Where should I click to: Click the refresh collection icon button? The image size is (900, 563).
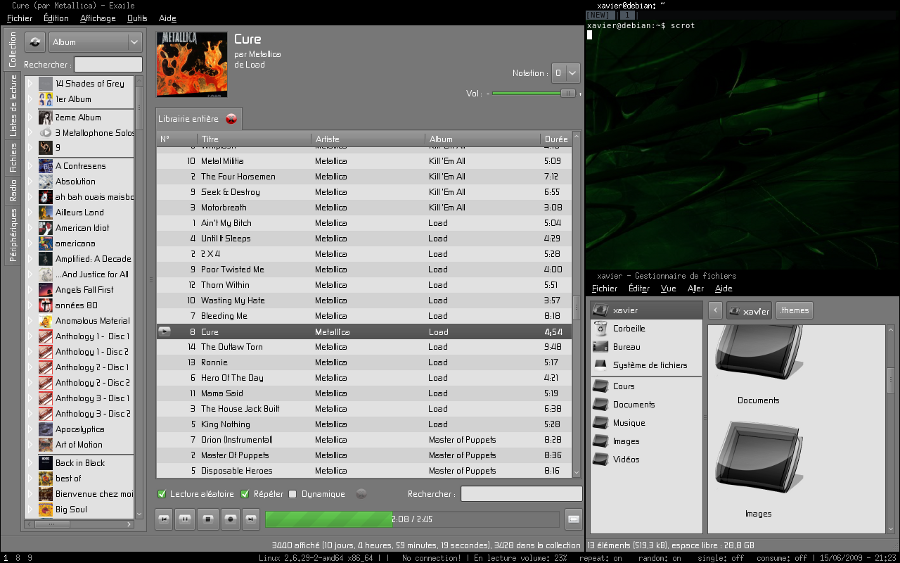[x=35, y=42]
